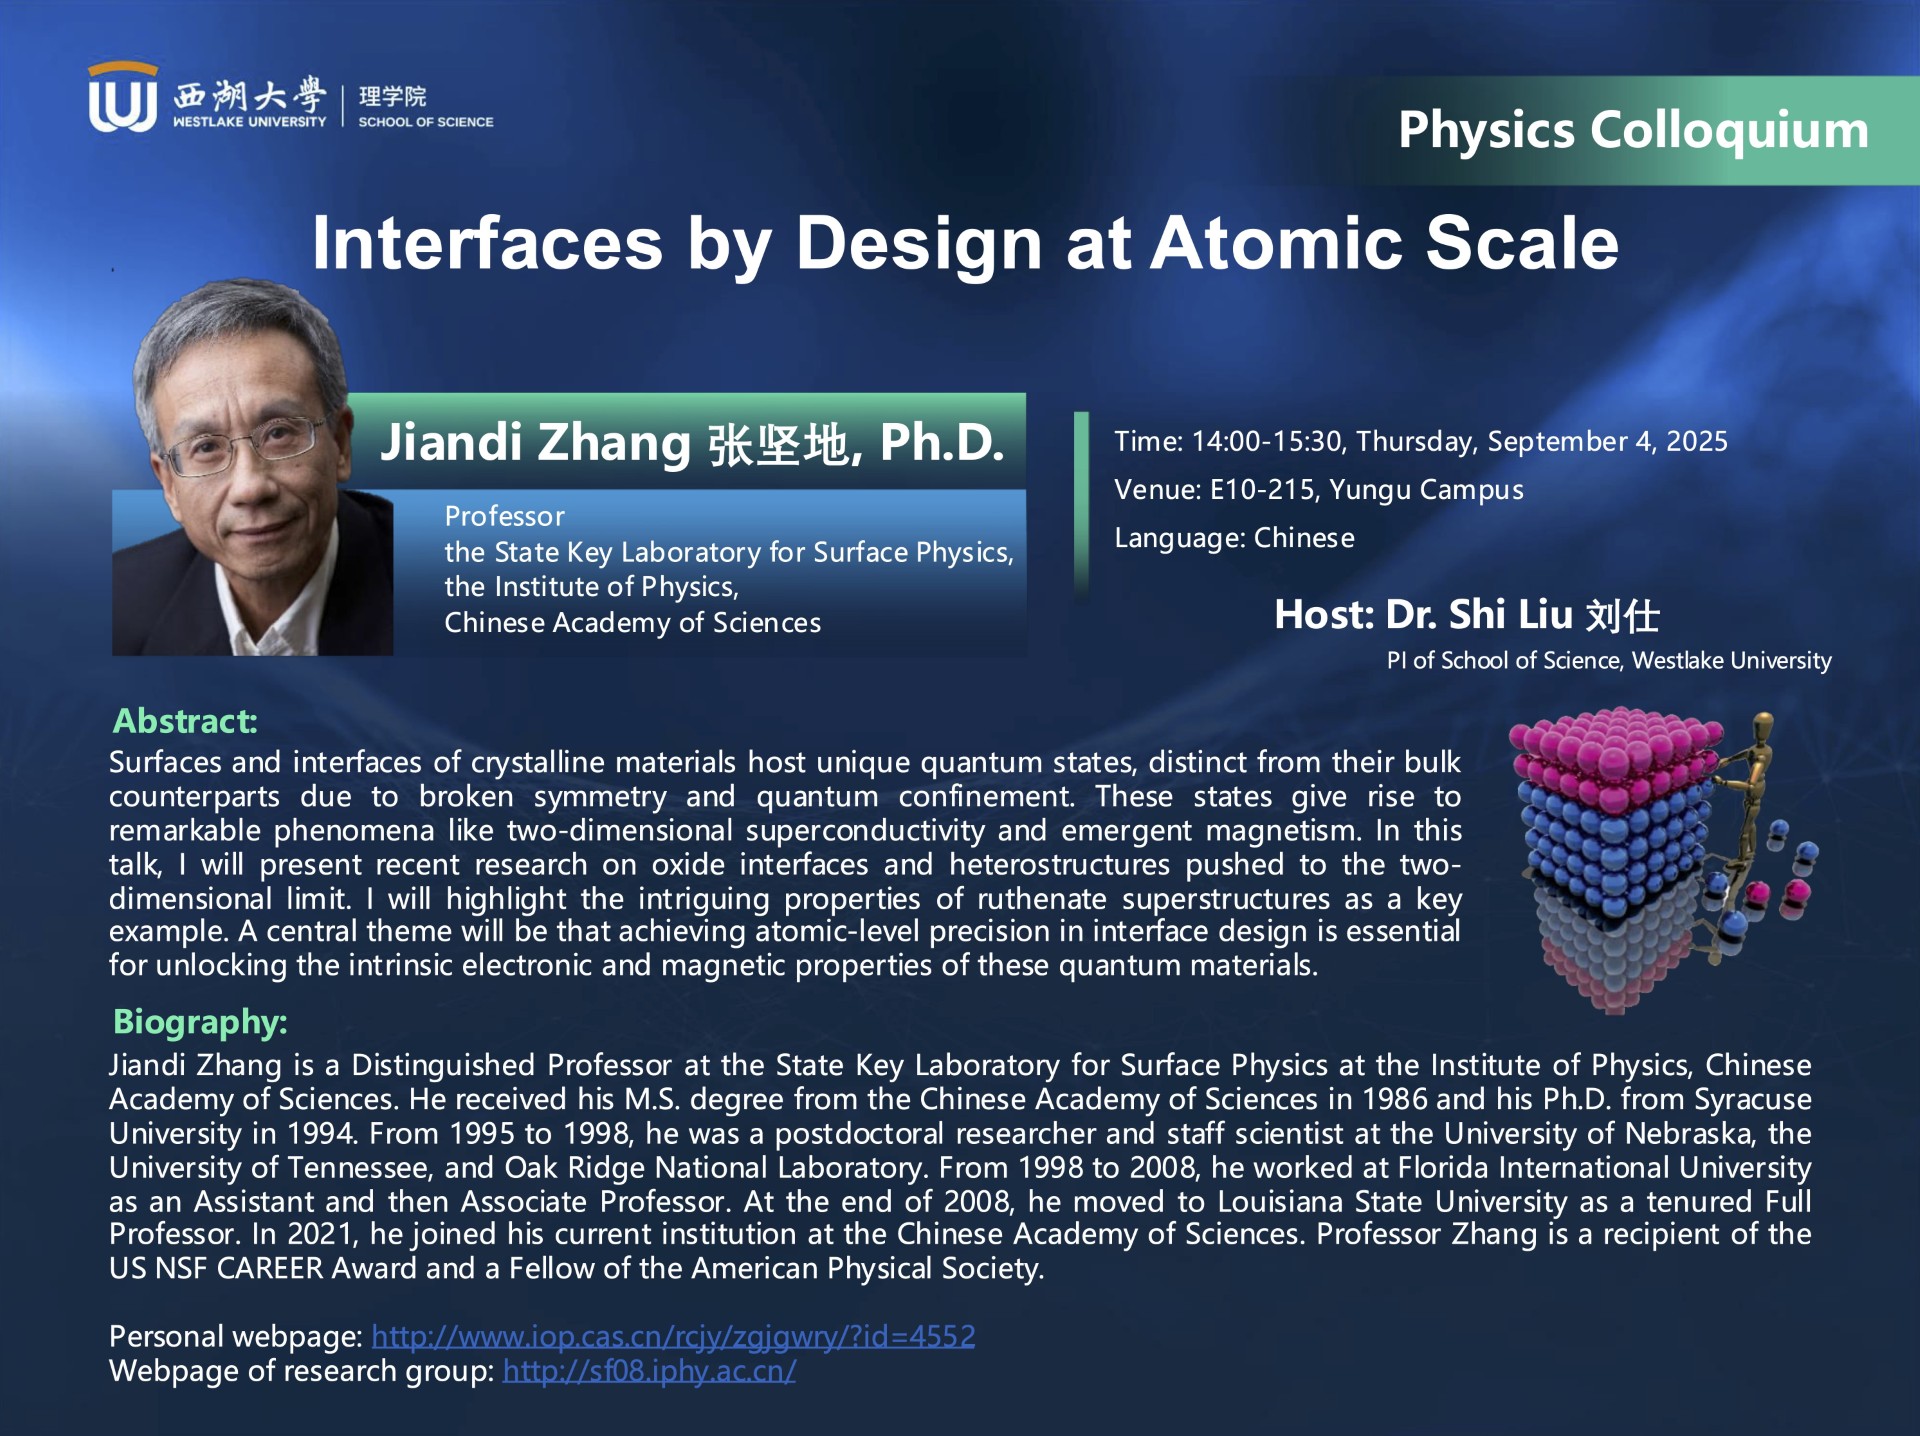1920x1436 pixels.
Task: Click the Professor title under the name
Action: [x=504, y=517]
